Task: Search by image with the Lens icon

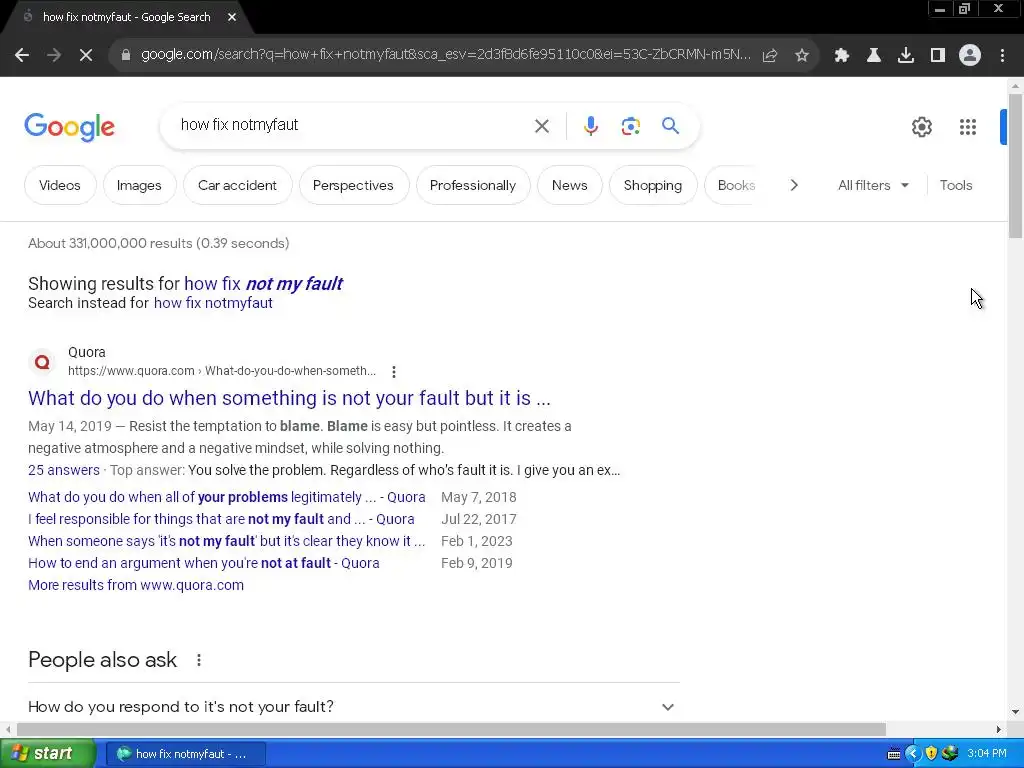Action: 630,126
